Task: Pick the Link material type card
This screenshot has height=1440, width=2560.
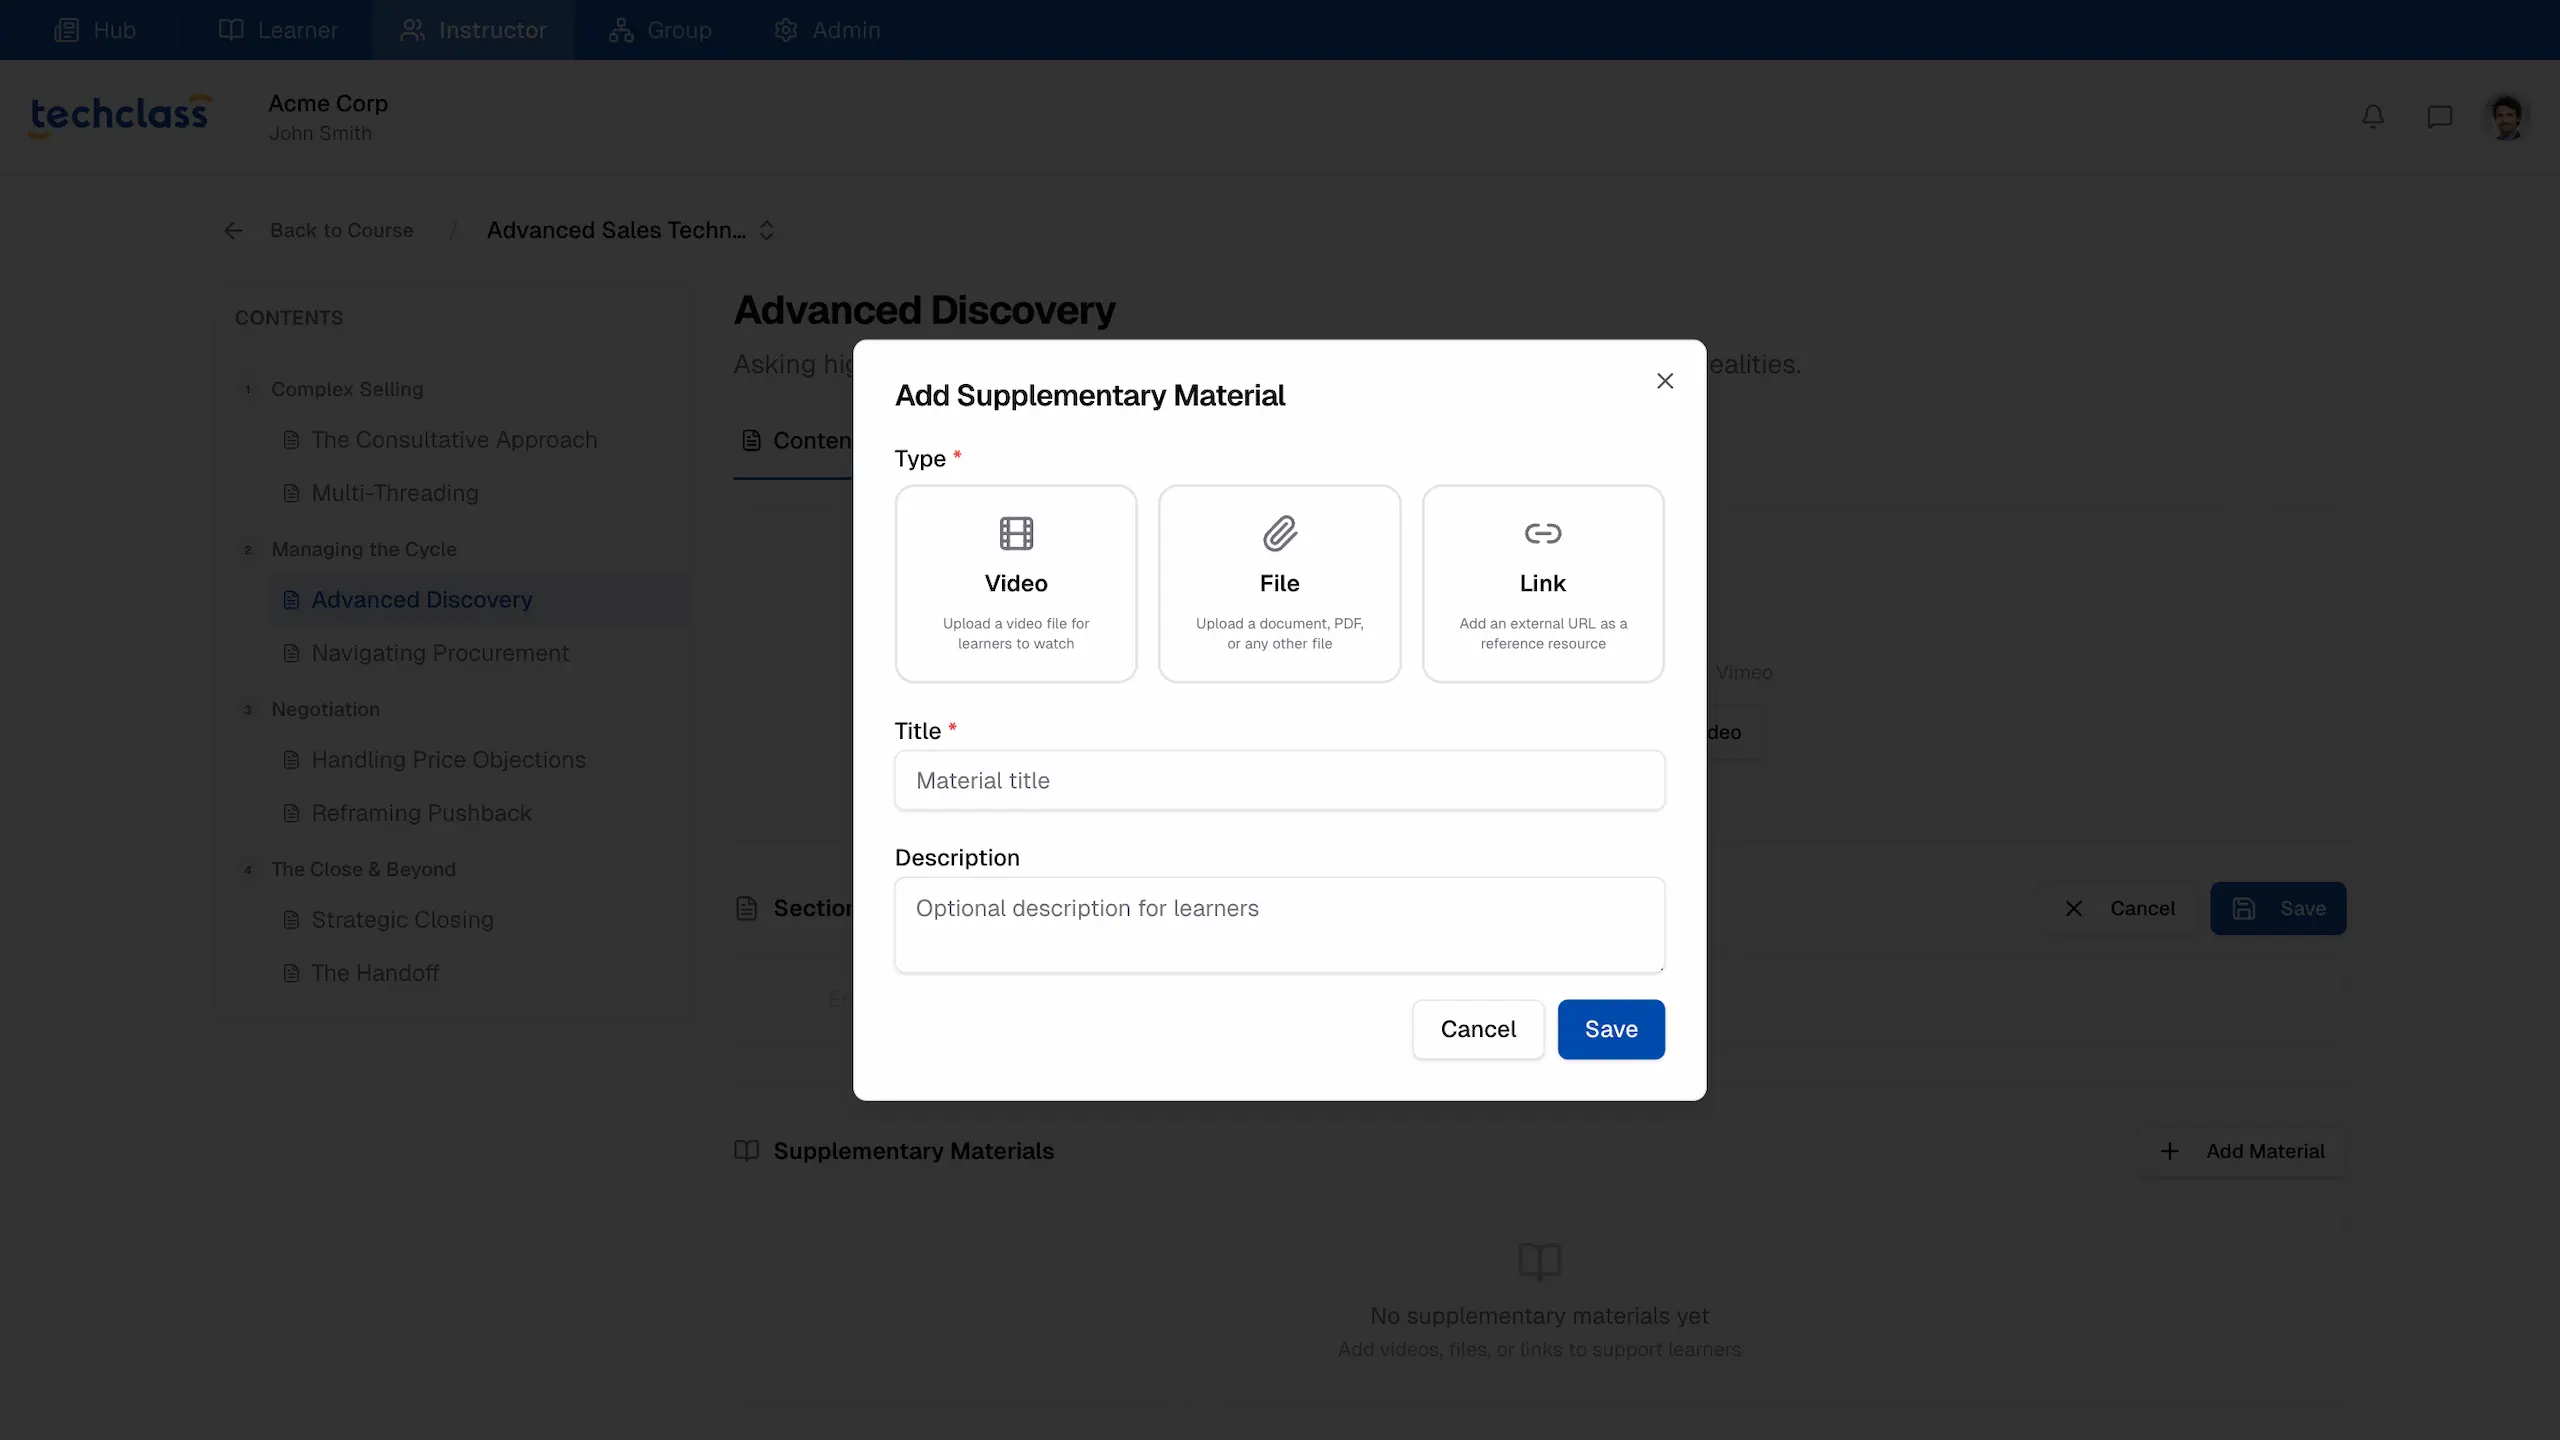Action: pyautogui.click(x=1542, y=584)
